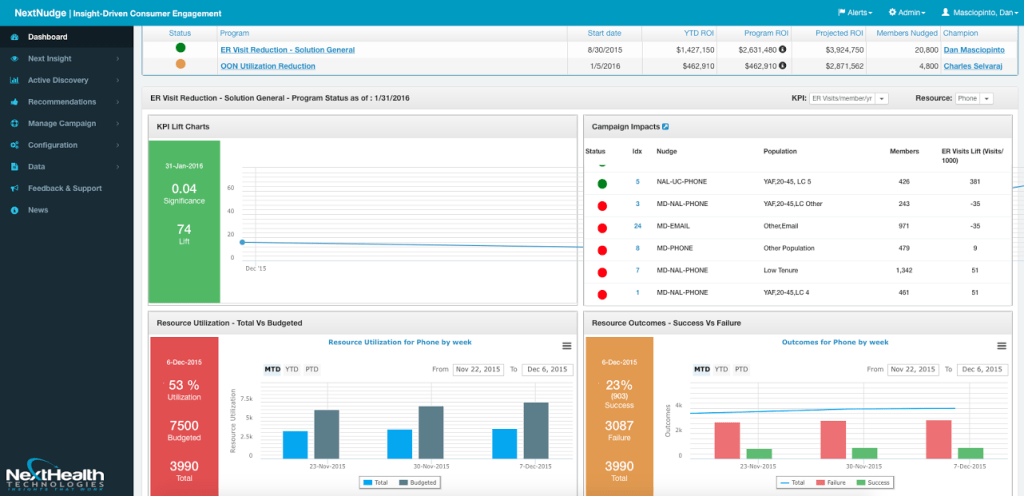Click the Recommendations thumbs-up icon
The height and width of the screenshot is (496, 1024).
(x=14, y=102)
